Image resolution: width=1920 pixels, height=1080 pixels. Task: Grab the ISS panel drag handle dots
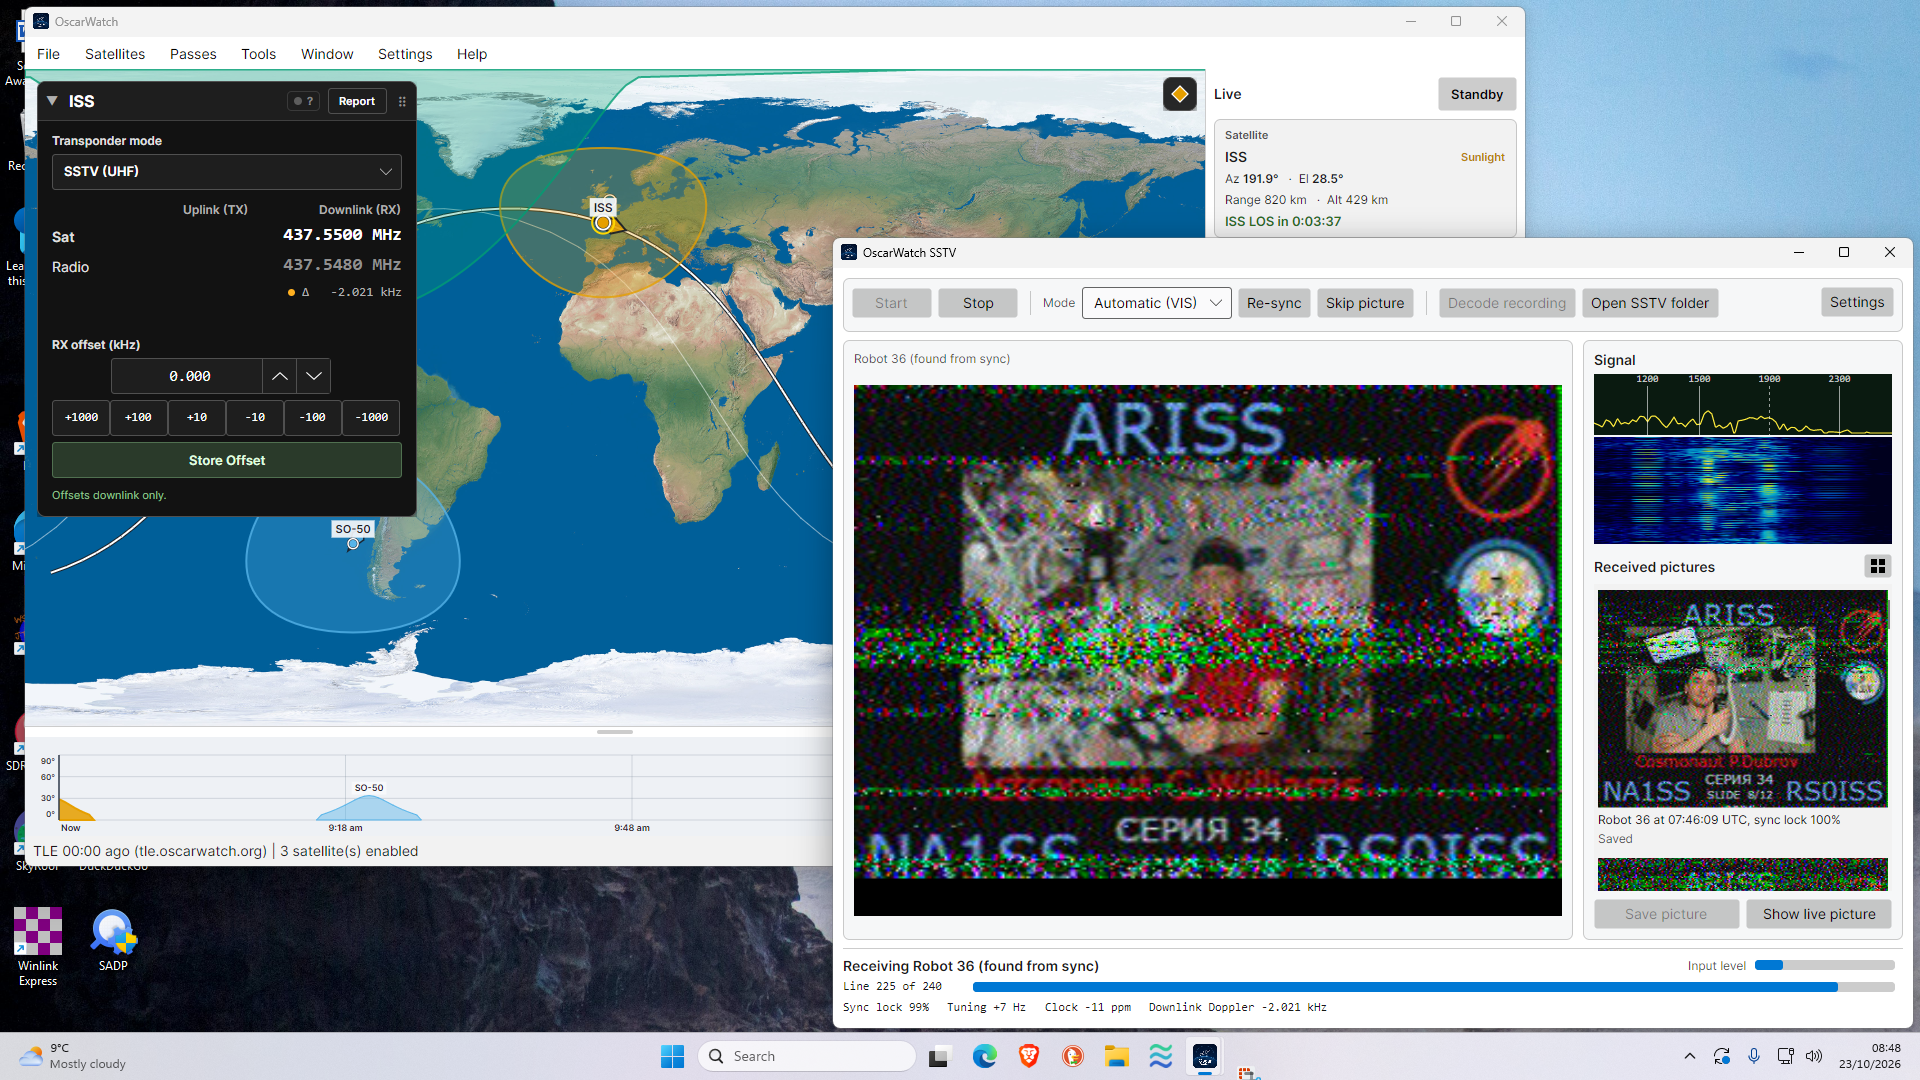tap(402, 101)
